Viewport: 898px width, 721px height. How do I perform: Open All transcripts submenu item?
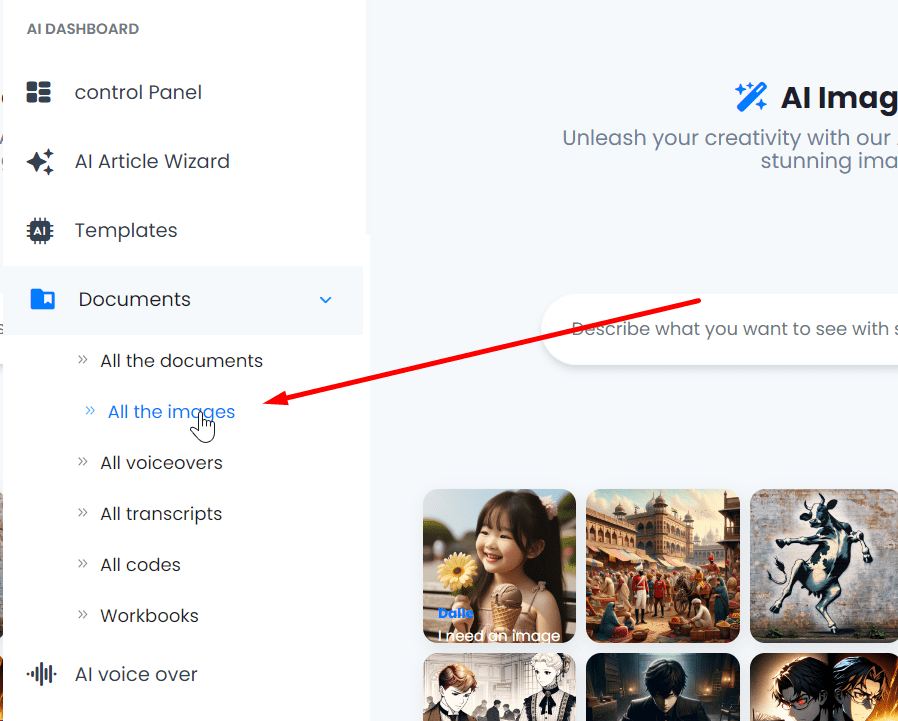point(161,514)
